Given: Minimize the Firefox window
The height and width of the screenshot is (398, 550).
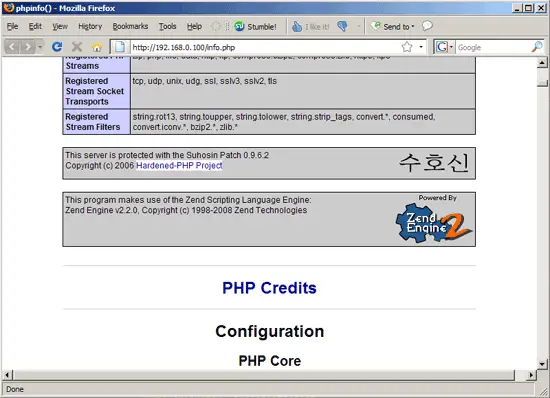Looking at the screenshot, I should (516, 8).
